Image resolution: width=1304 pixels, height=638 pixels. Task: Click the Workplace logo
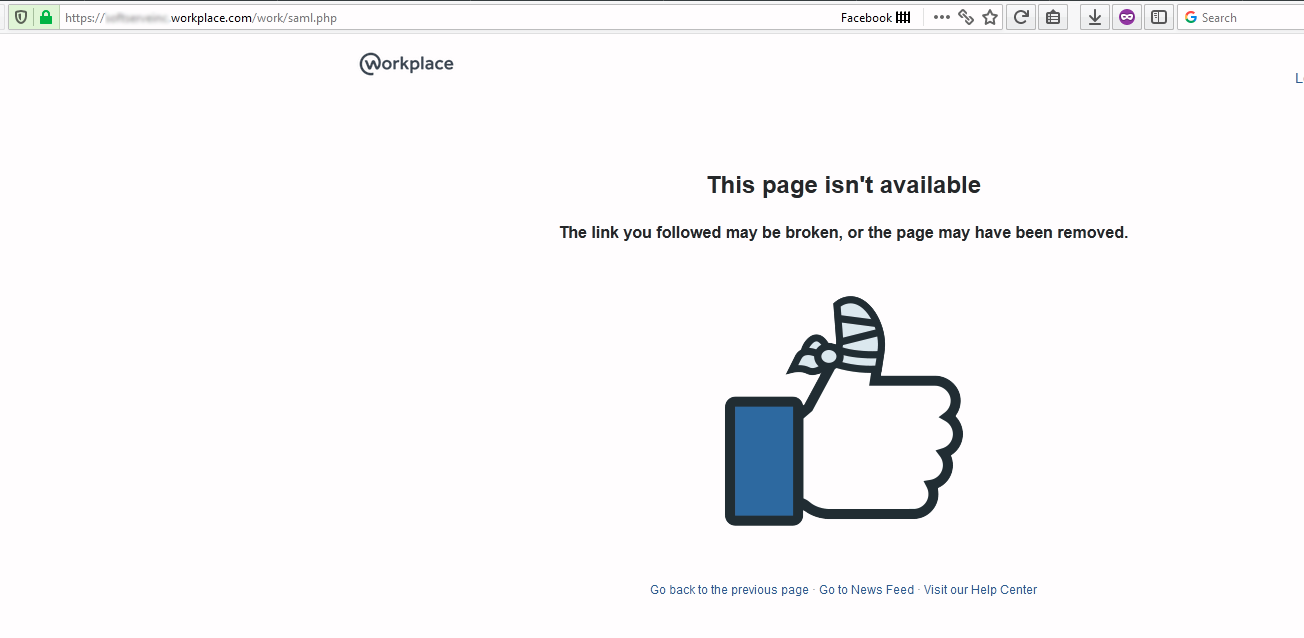point(407,64)
